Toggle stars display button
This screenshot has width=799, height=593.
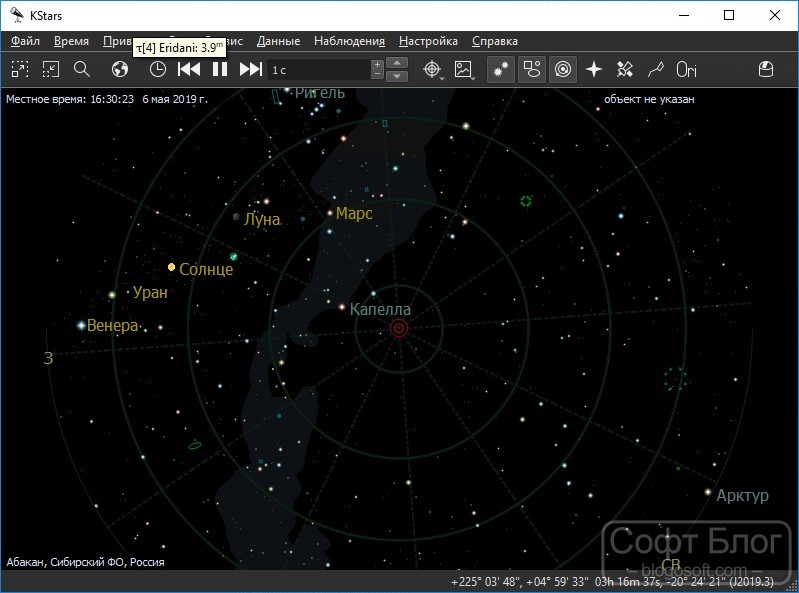(500, 69)
